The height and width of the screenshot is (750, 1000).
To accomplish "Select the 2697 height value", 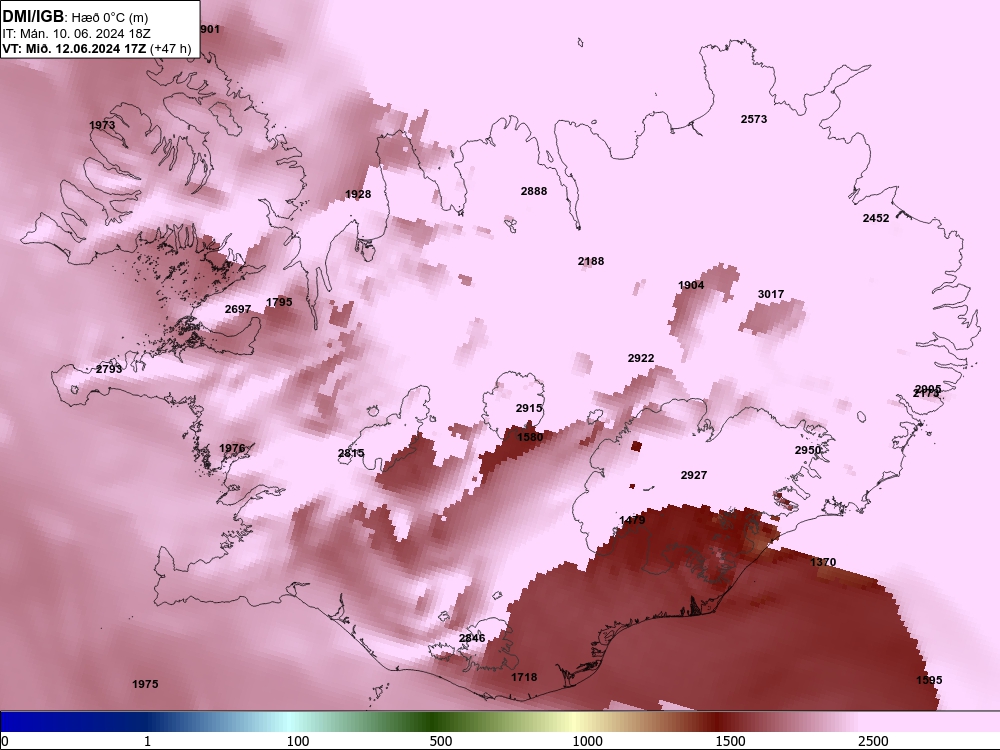I will tap(238, 309).
